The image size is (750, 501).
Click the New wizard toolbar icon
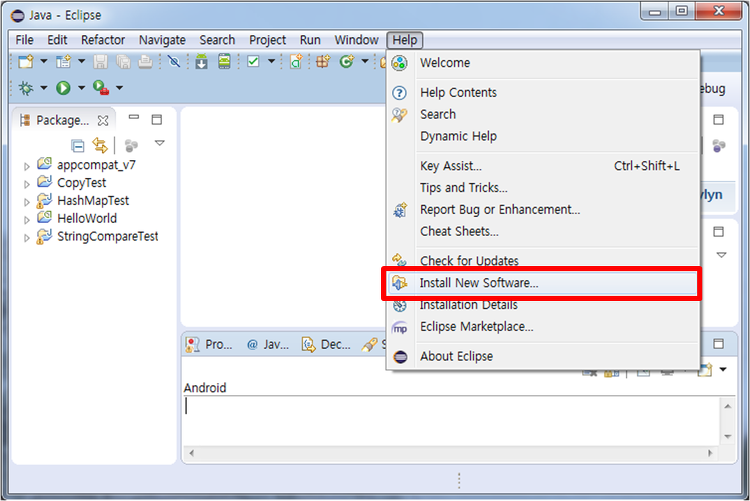coord(26,61)
